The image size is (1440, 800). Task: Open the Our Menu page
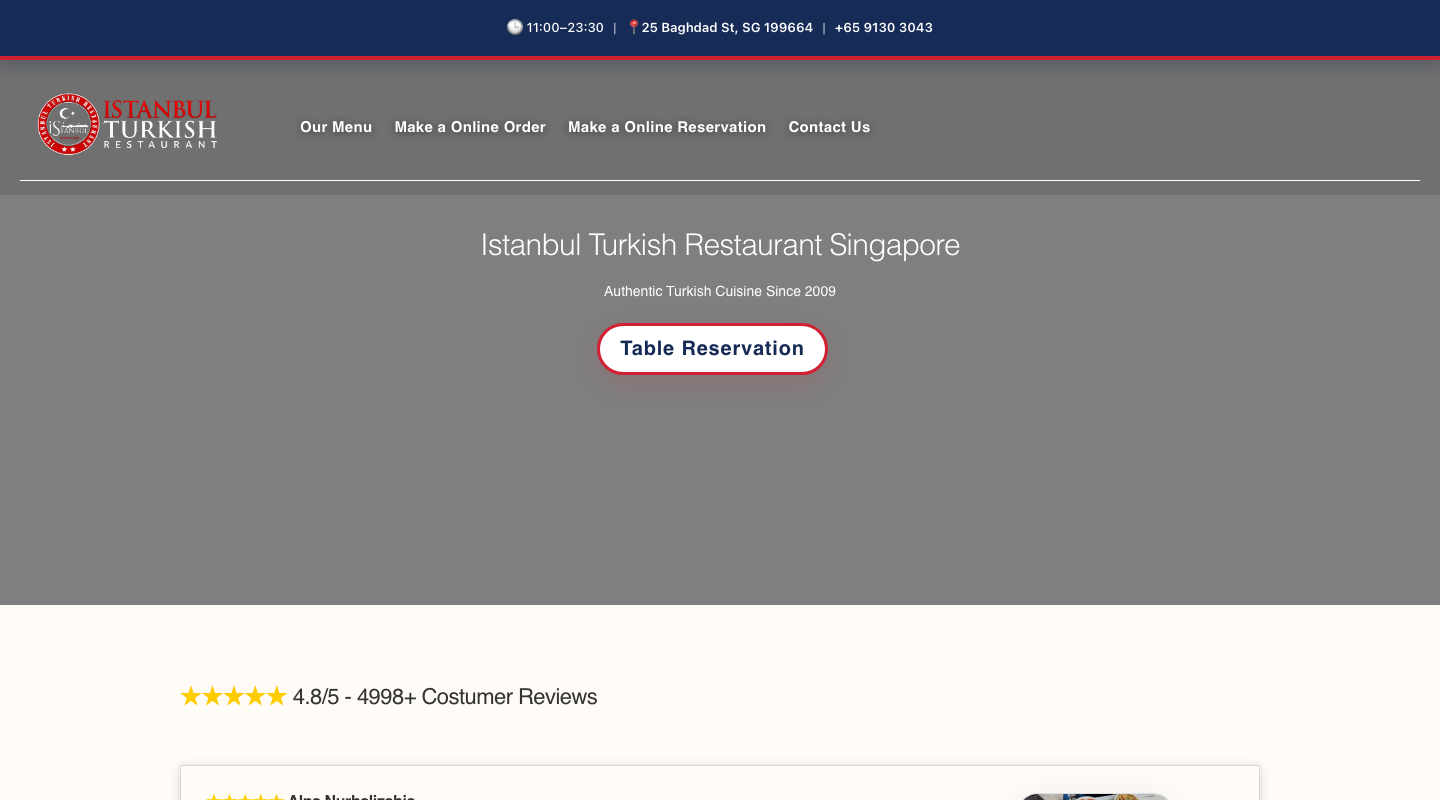336,127
